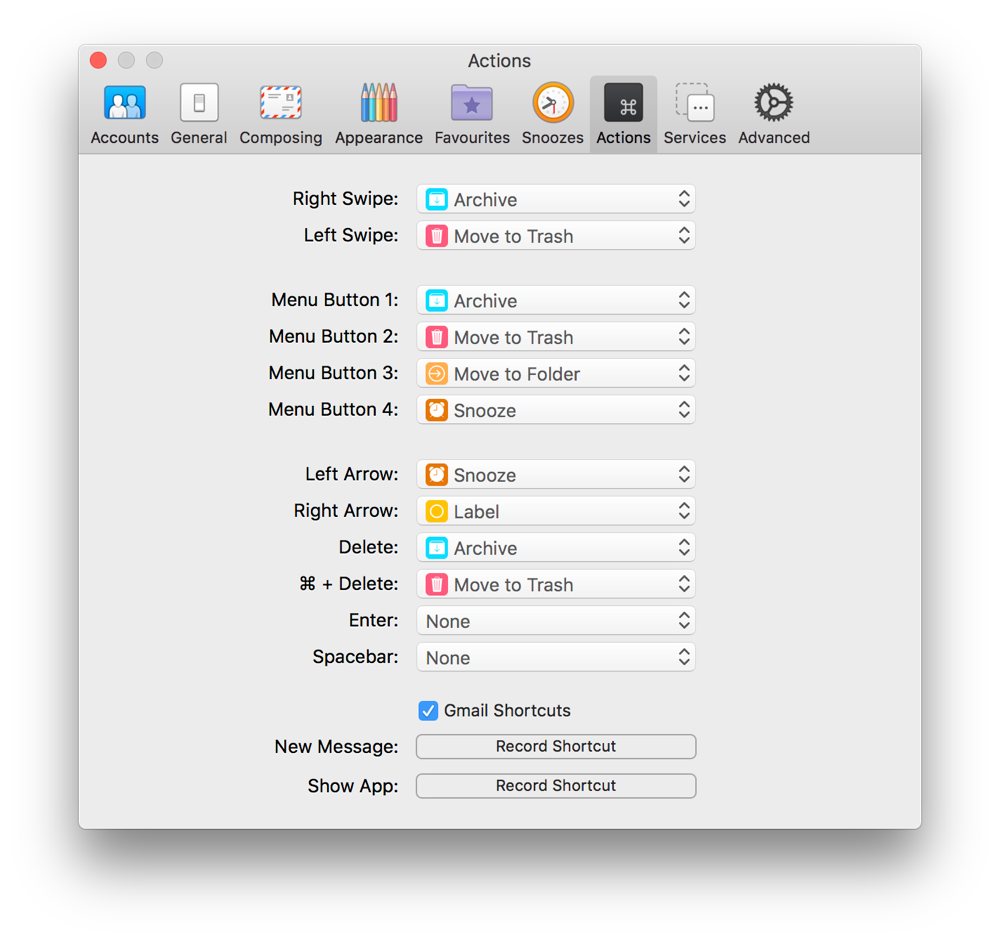This screenshot has width=1000, height=941.
Task: Disable the Gmail Shortcuts checkbox
Action: point(428,711)
